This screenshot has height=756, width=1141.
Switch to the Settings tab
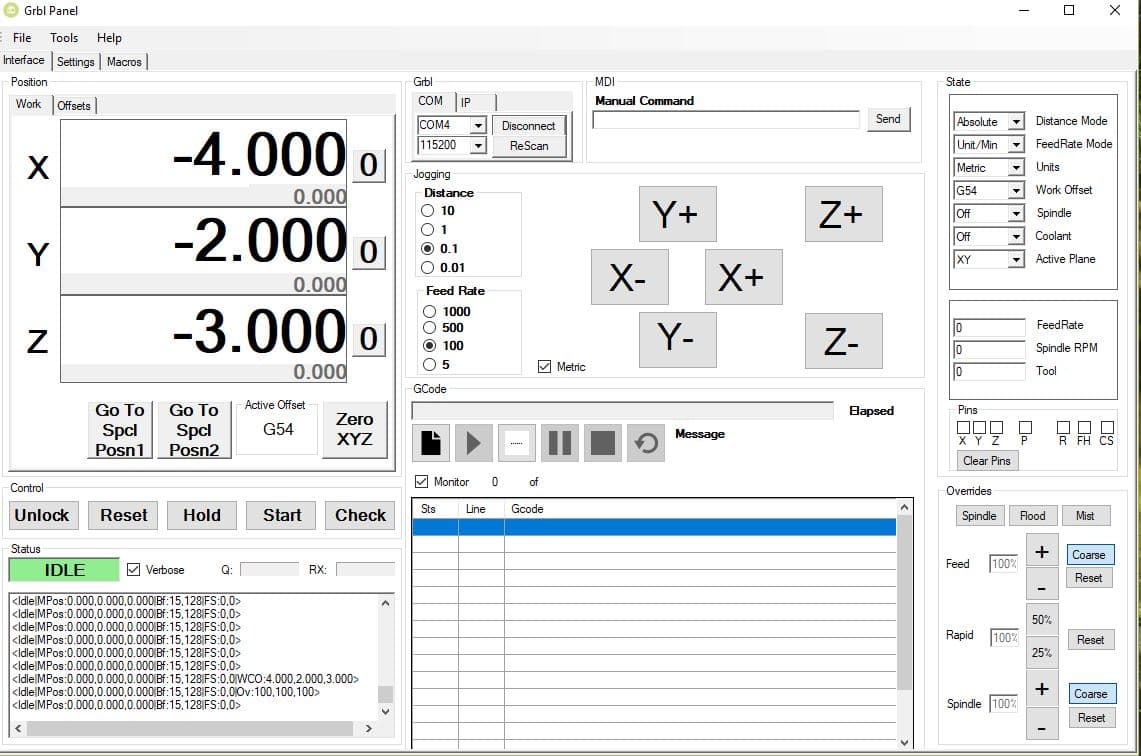(x=76, y=62)
